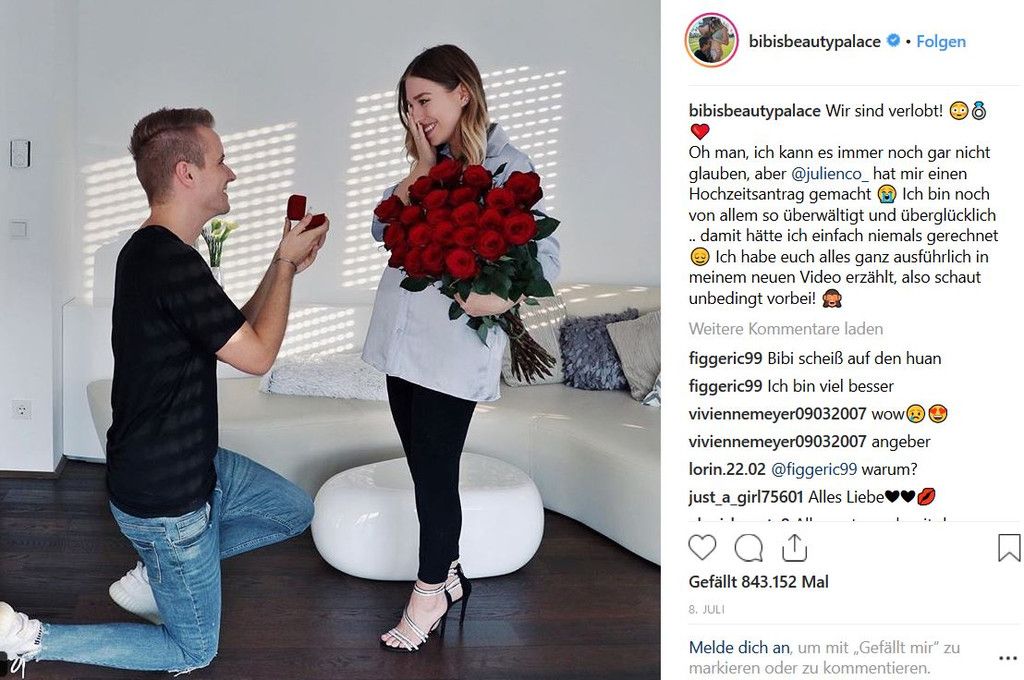Follow the account via Folgen
The image size is (1024, 680).
940,41
